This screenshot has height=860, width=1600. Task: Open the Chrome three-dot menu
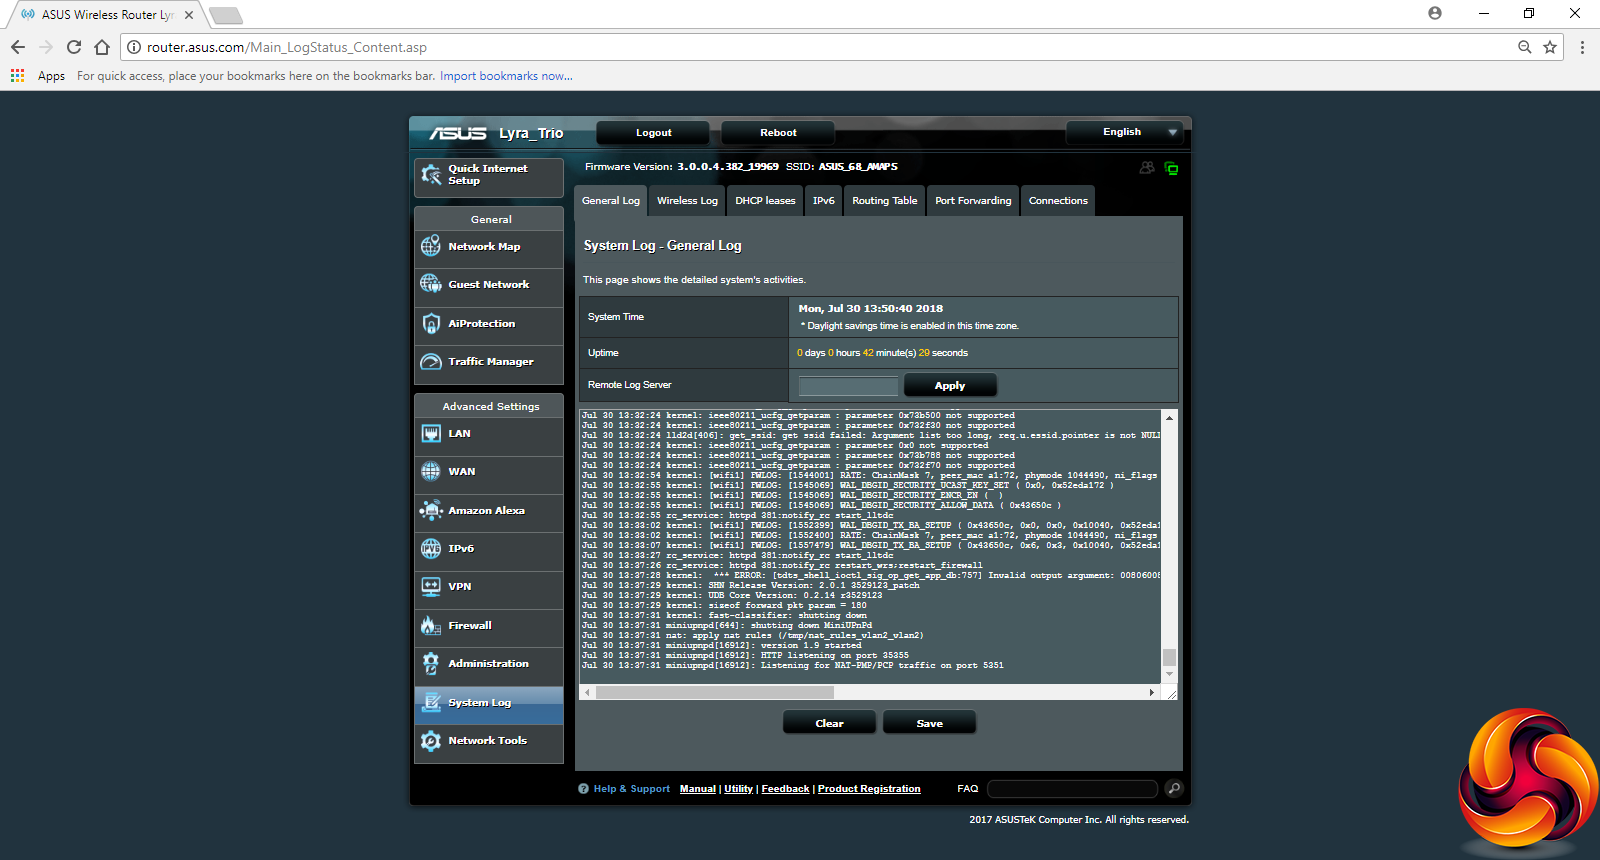click(x=1582, y=47)
